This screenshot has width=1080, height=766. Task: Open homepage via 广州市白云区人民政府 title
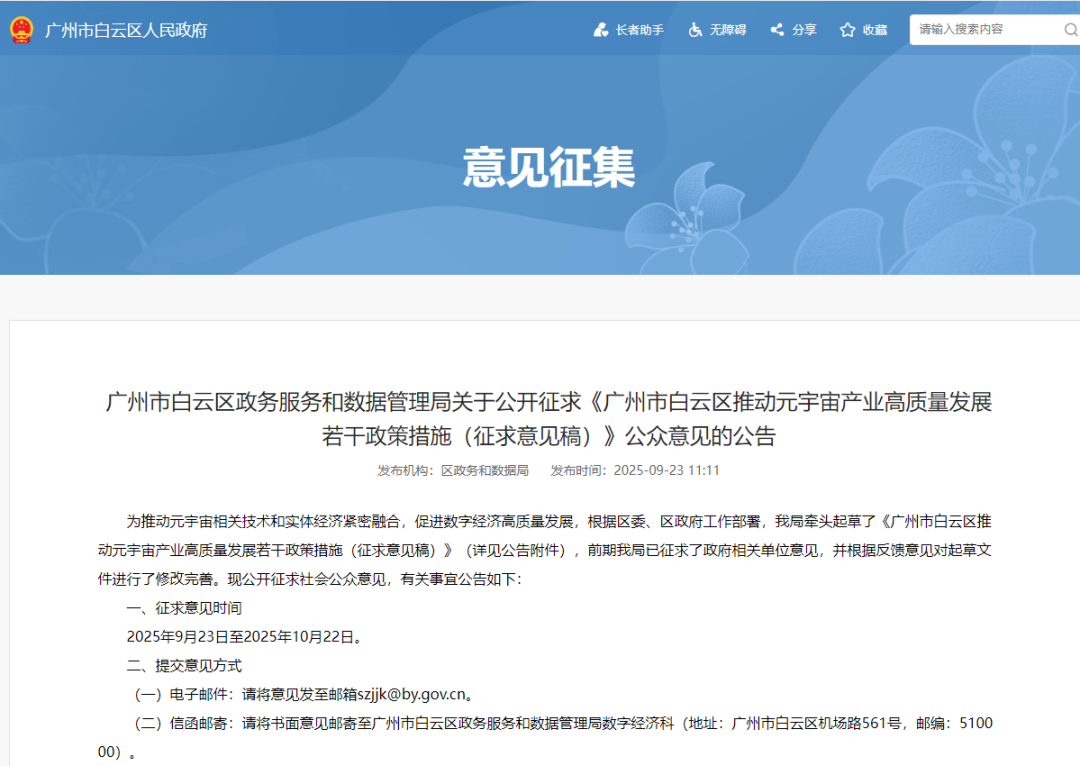coord(124,29)
